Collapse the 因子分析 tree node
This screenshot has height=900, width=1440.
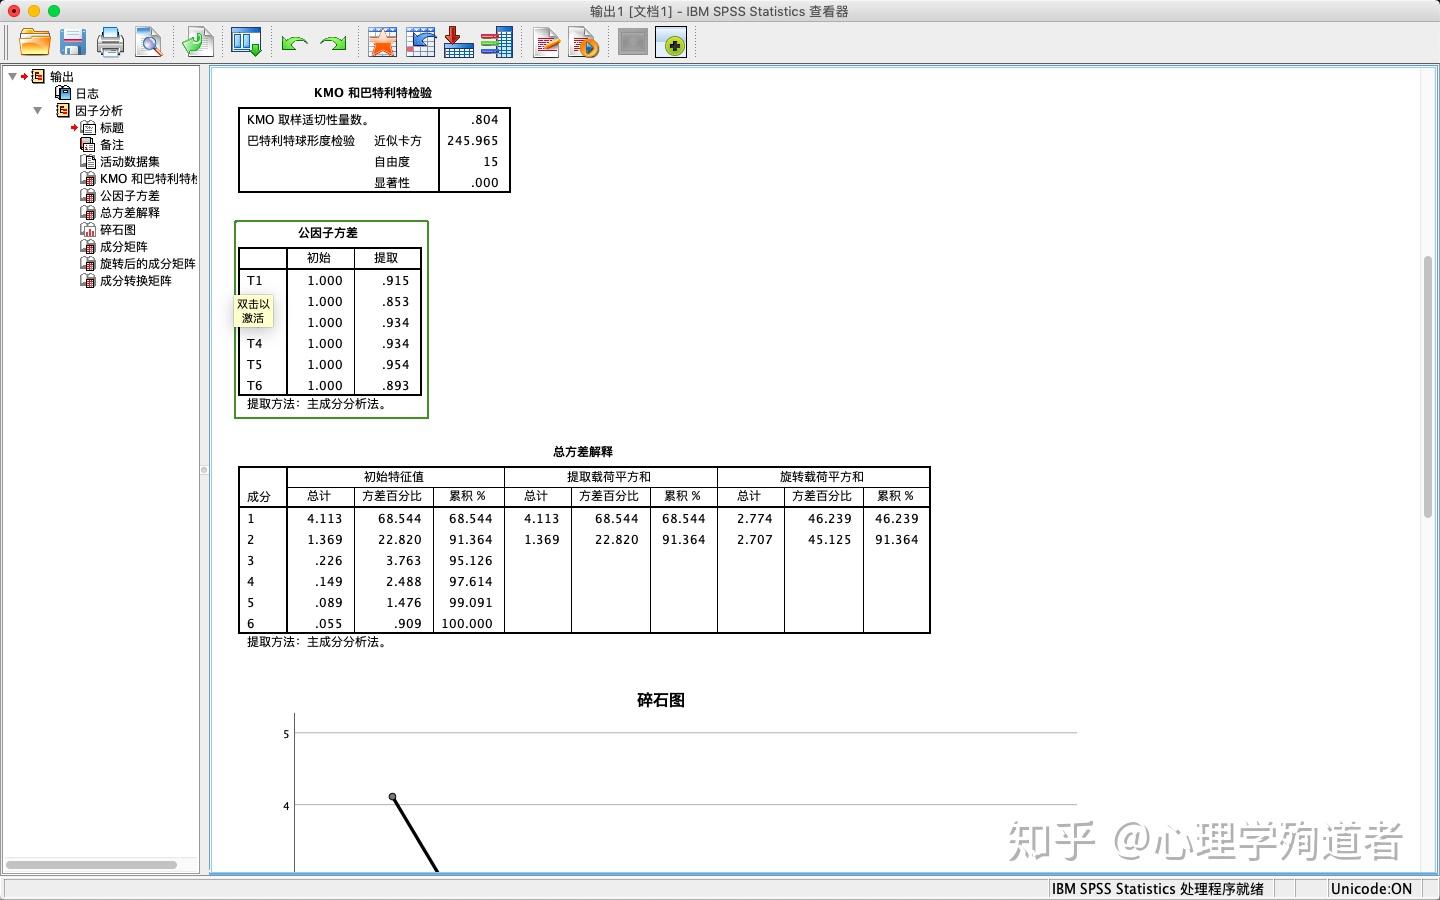[38, 110]
